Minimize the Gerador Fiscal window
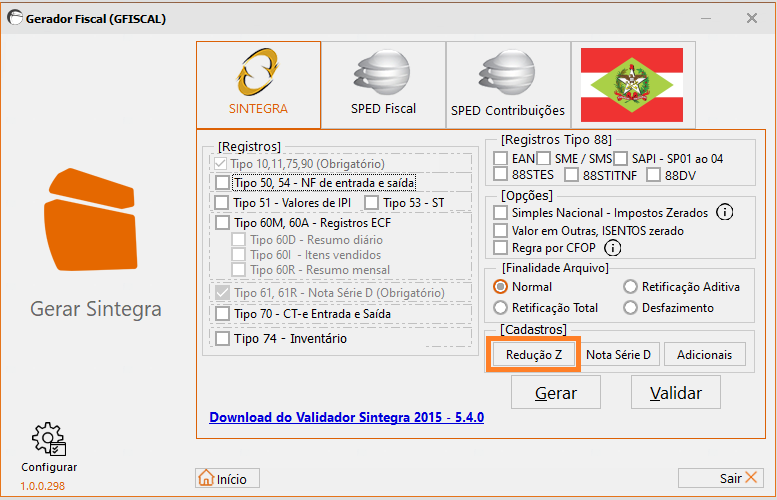 coord(706,19)
